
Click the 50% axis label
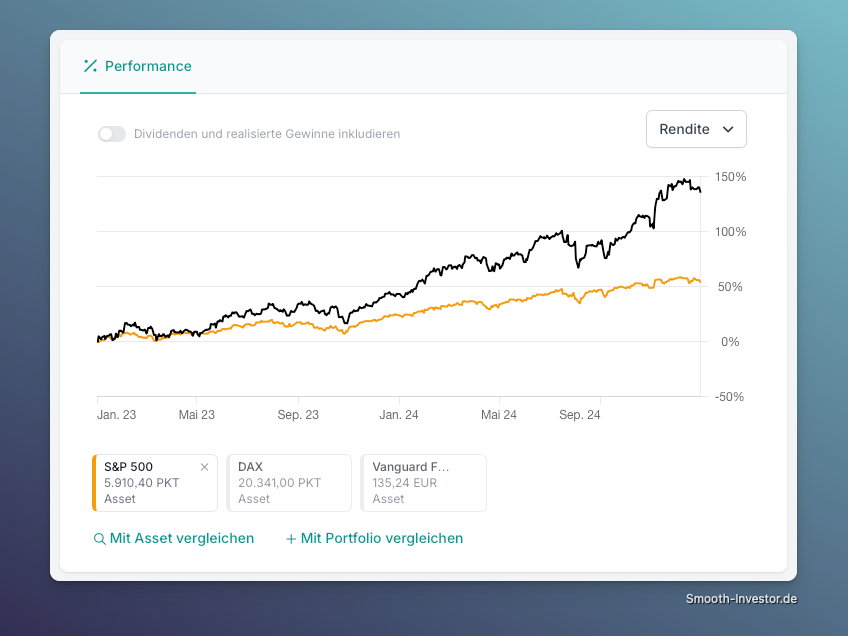[730, 287]
